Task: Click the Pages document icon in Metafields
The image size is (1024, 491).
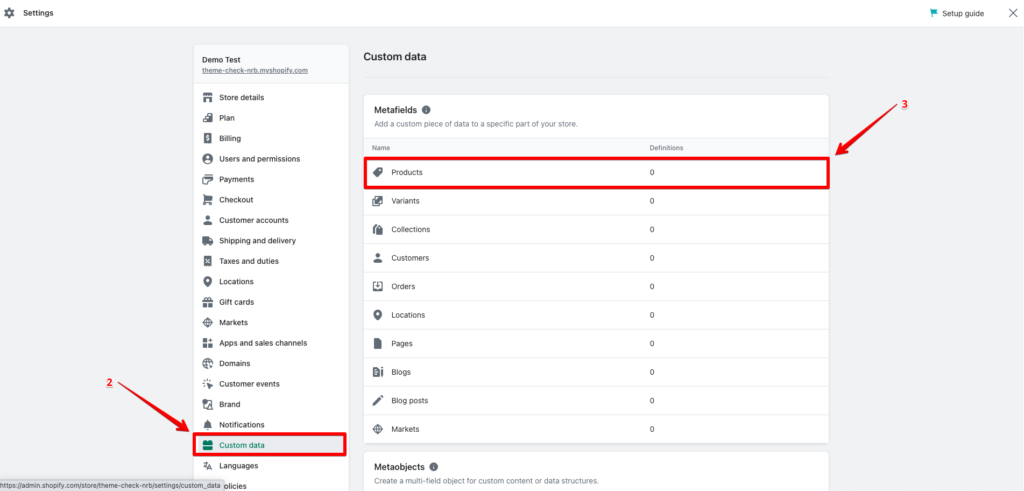Action: pyautogui.click(x=377, y=343)
